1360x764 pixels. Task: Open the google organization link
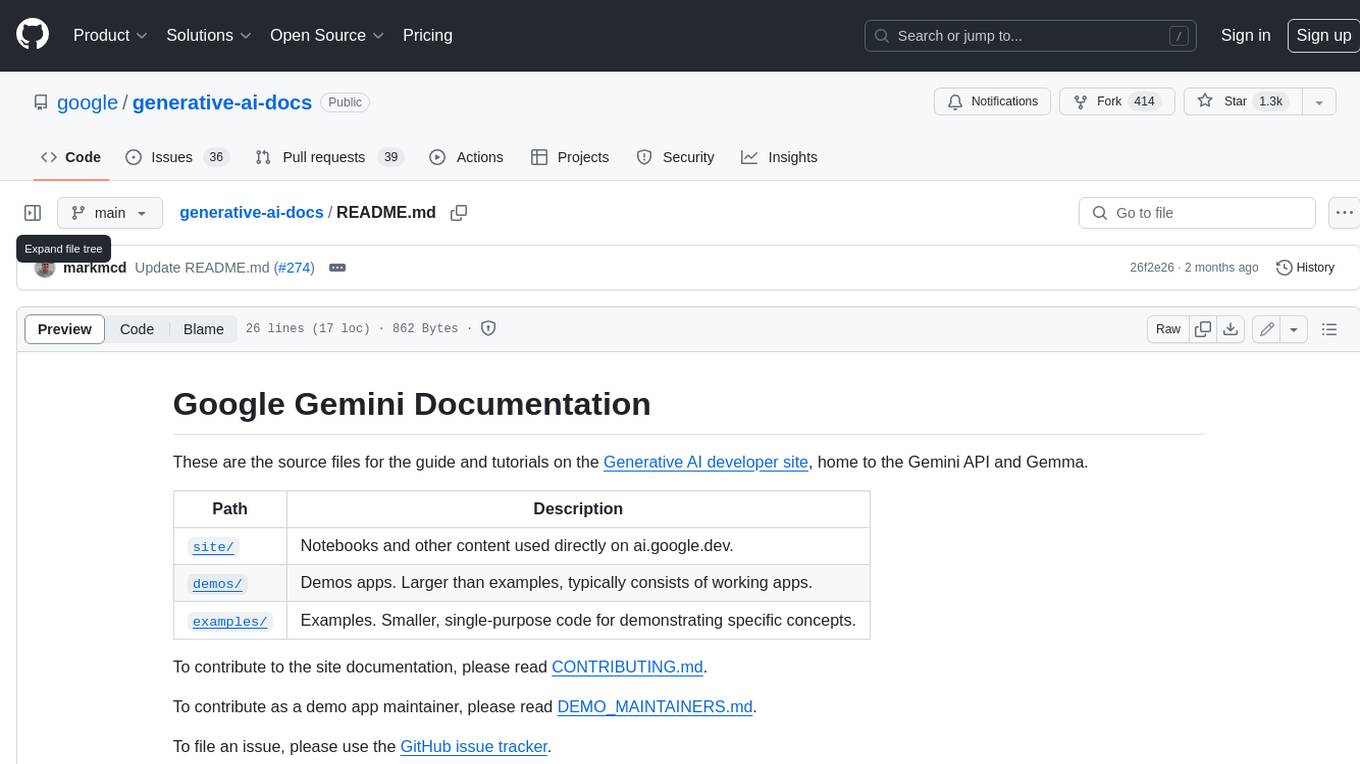[88, 102]
